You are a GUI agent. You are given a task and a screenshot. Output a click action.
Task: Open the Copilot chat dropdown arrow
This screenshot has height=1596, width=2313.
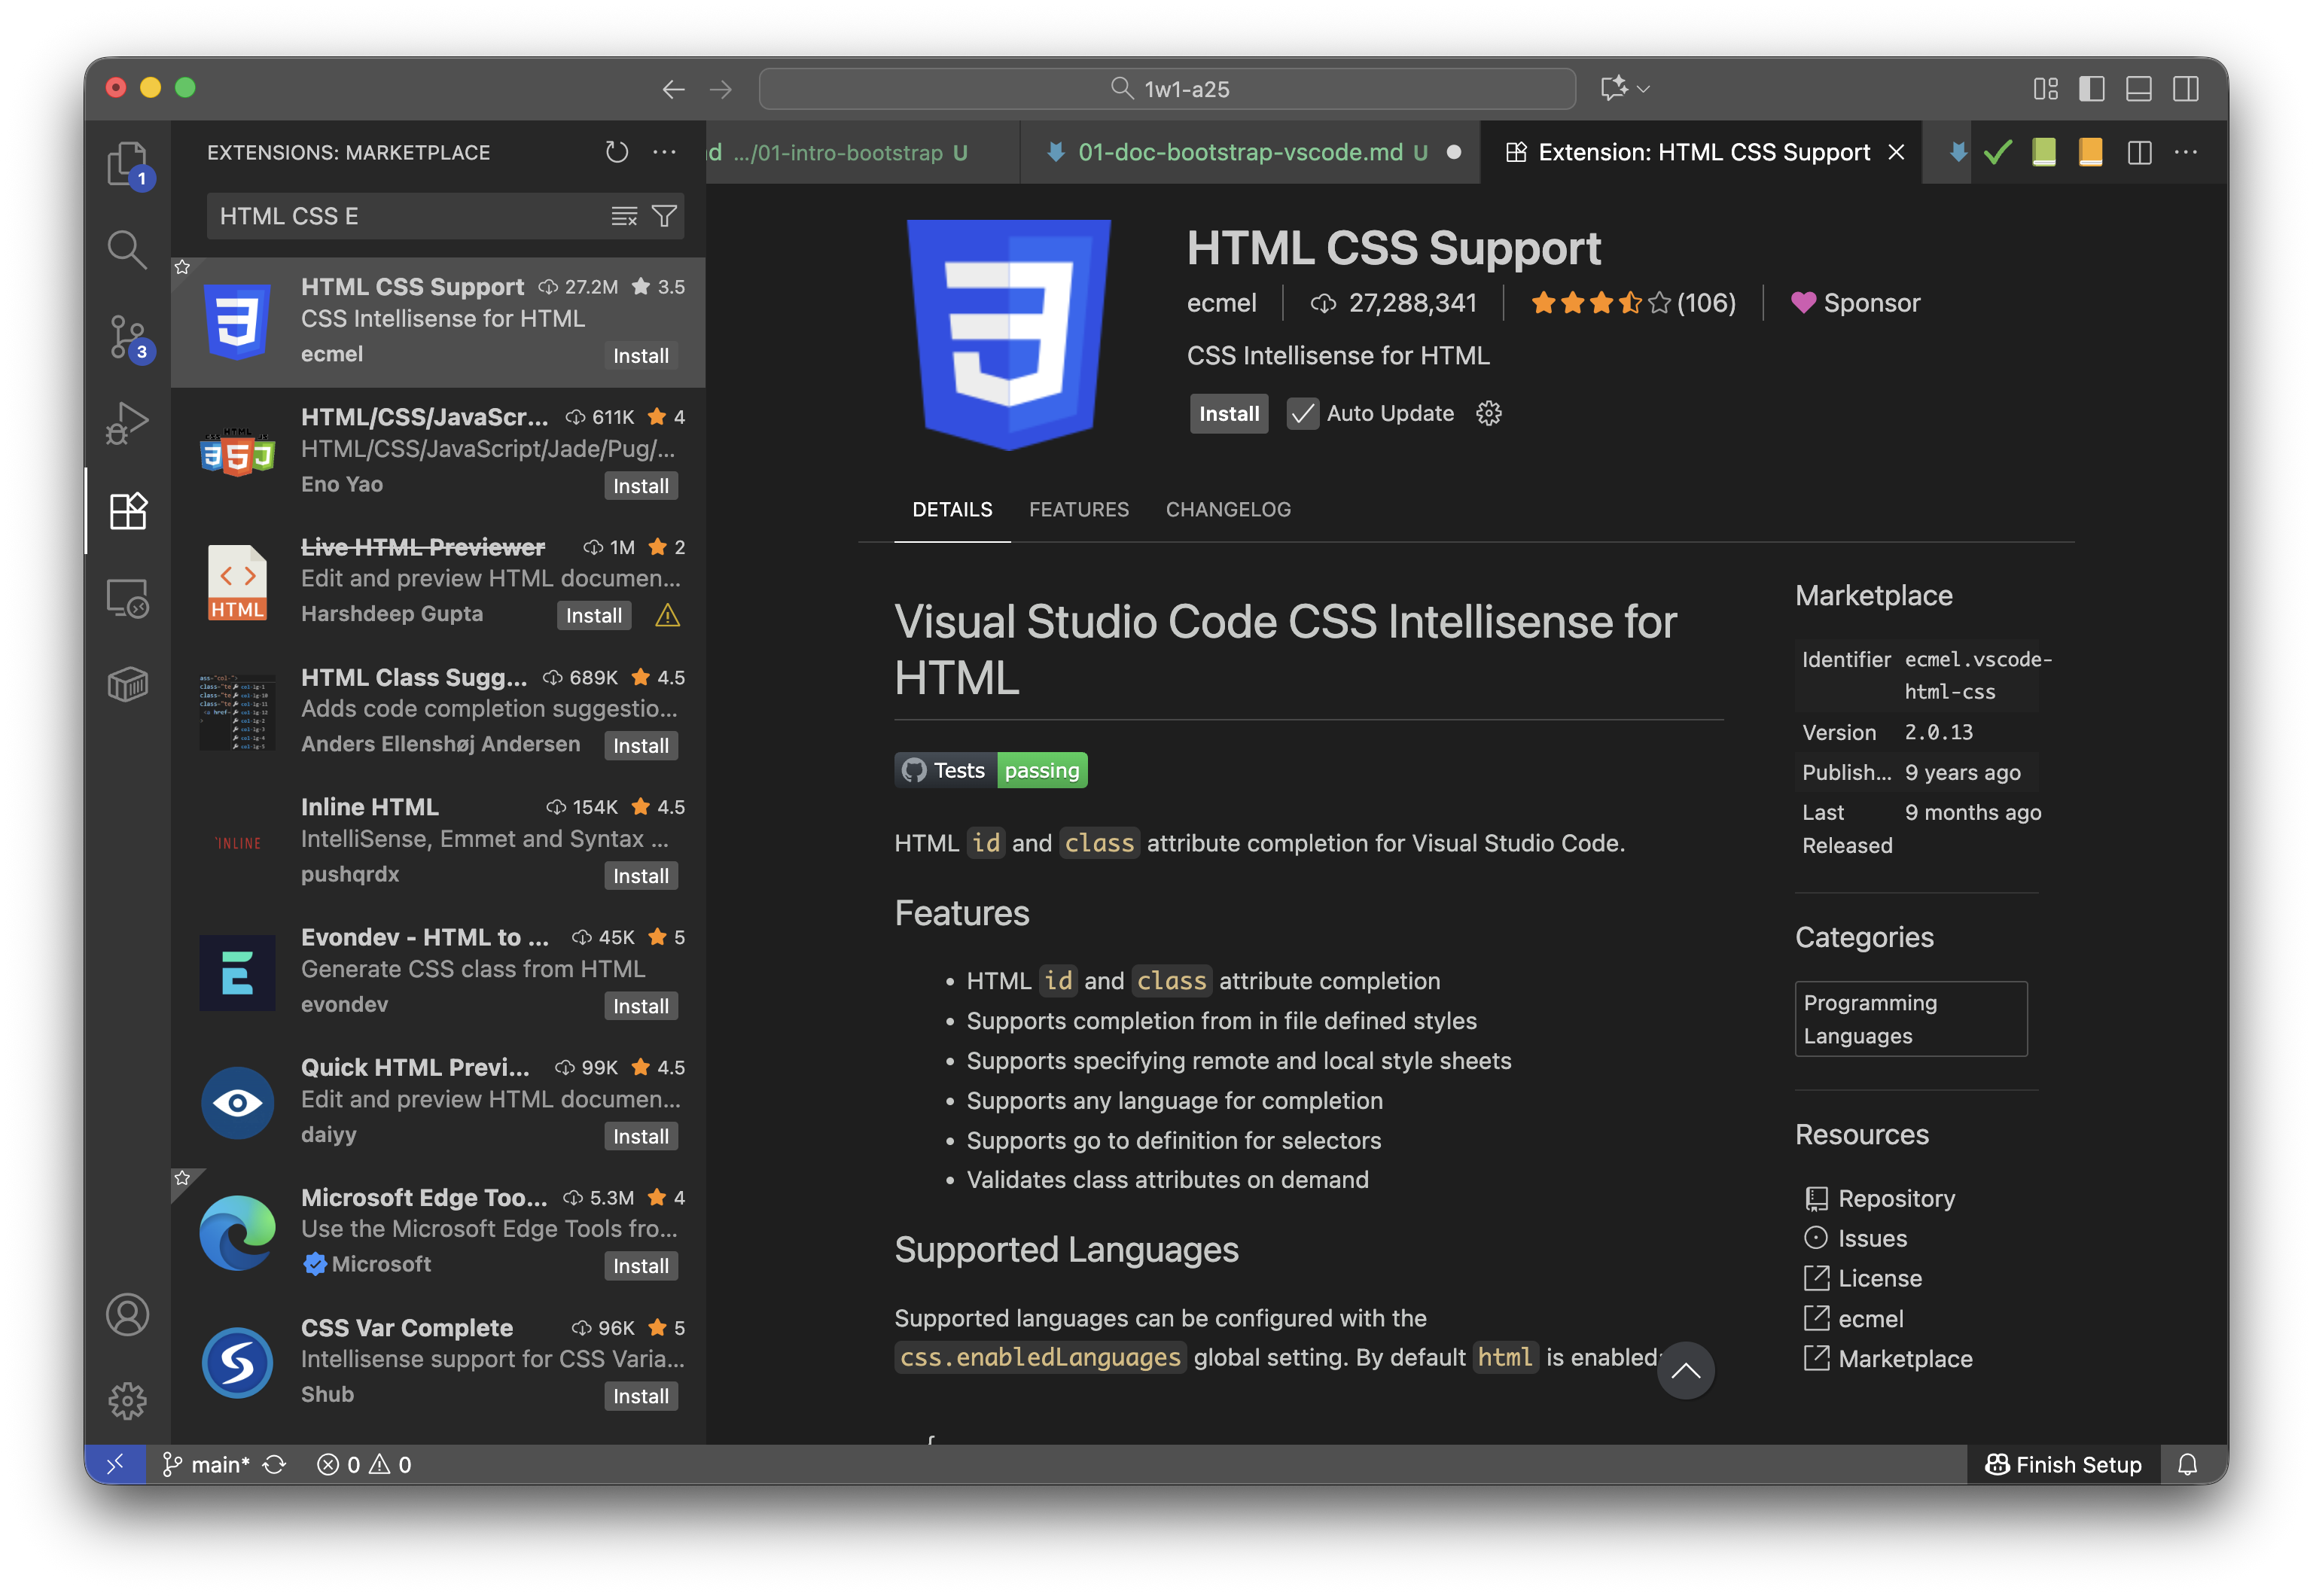point(1644,89)
